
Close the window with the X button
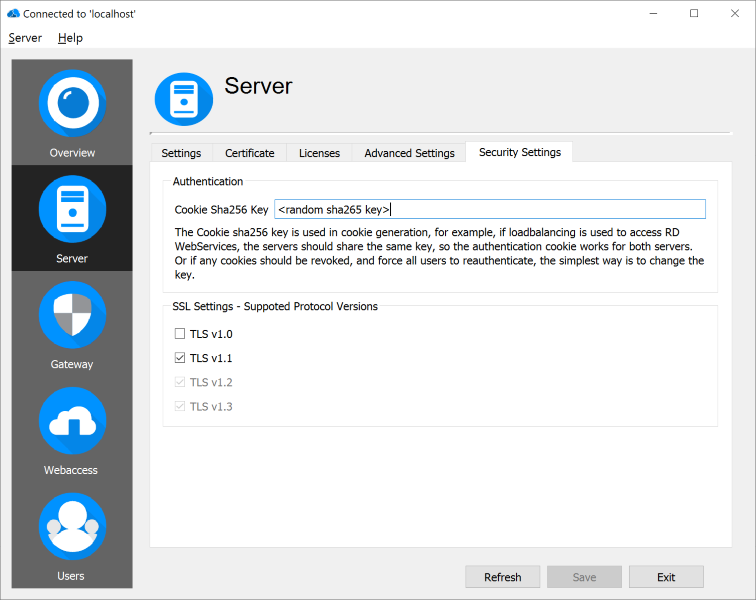pyautogui.click(x=735, y=14)
